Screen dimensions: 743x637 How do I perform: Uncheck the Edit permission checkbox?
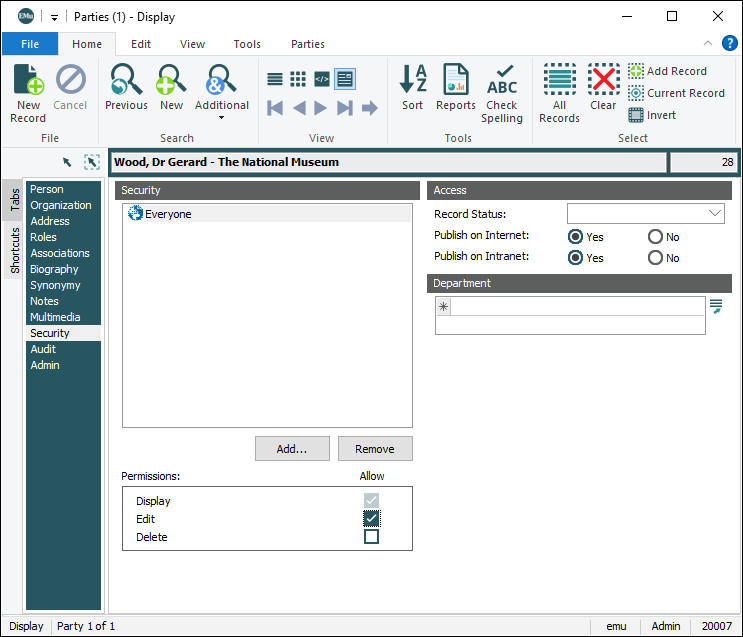pos(372,519)
